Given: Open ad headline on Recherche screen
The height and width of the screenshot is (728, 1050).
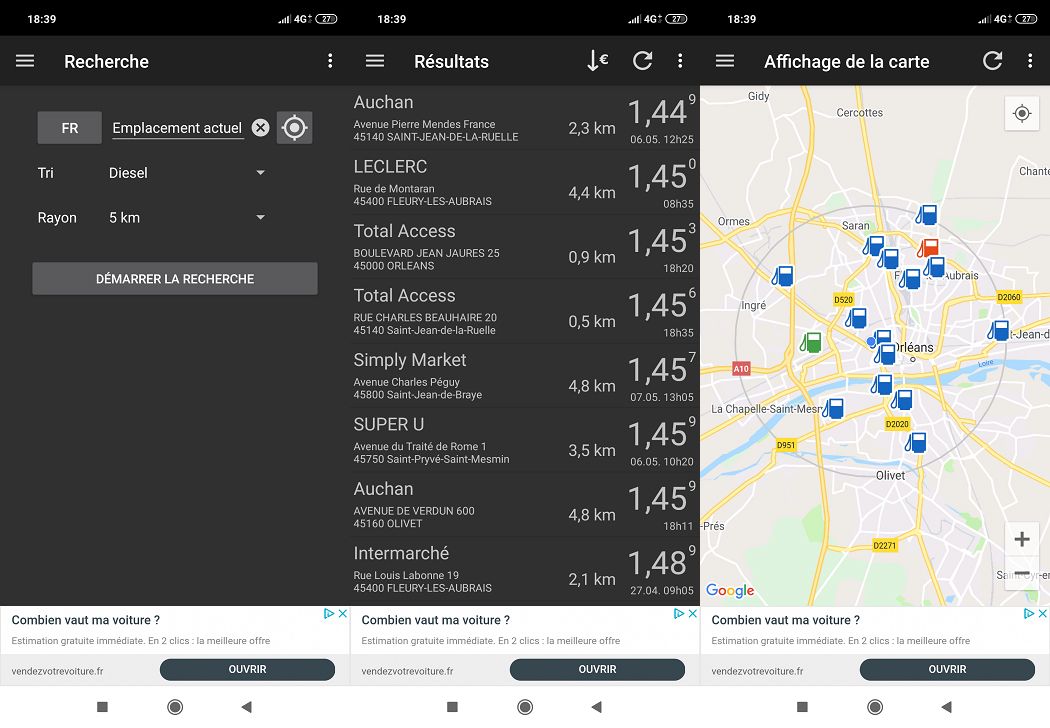Looking at the screenshot, I should 86,620.
